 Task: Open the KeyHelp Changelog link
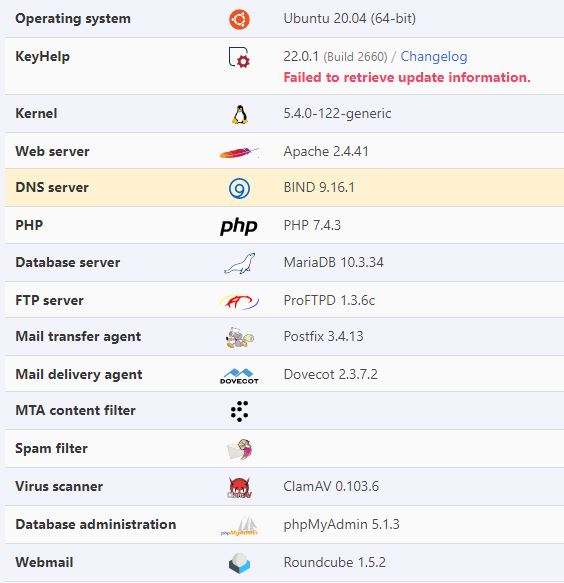(x=434, y=57)
